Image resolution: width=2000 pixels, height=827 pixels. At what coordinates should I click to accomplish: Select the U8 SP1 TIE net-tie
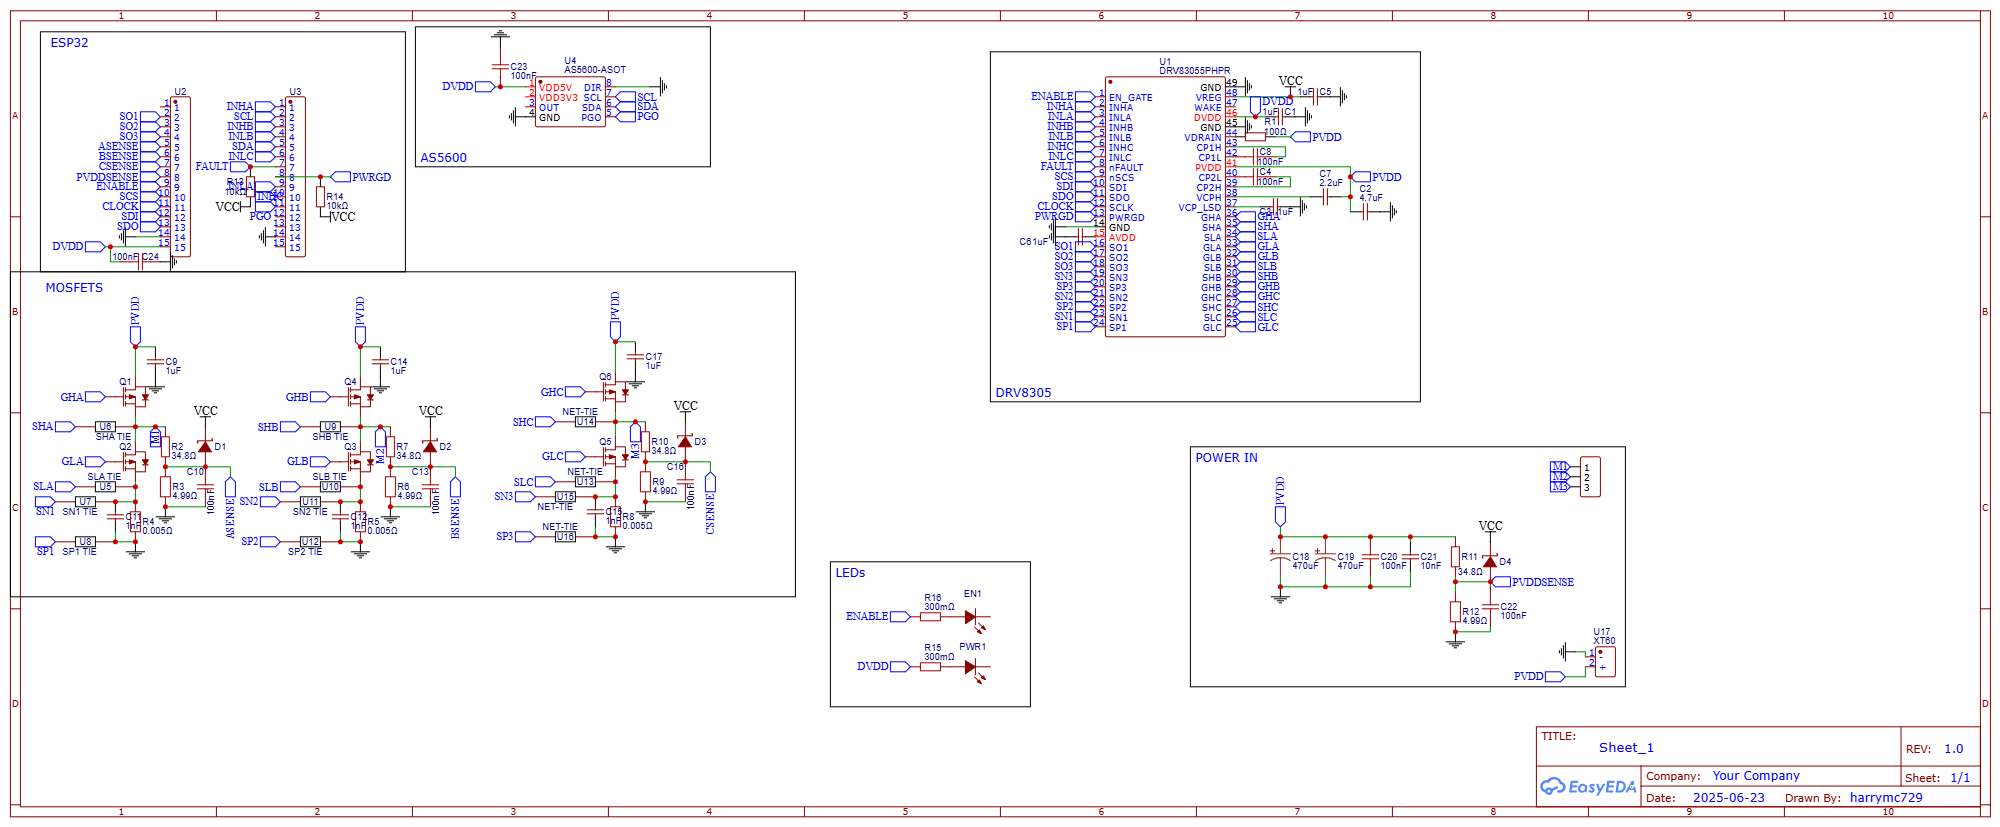85,542
